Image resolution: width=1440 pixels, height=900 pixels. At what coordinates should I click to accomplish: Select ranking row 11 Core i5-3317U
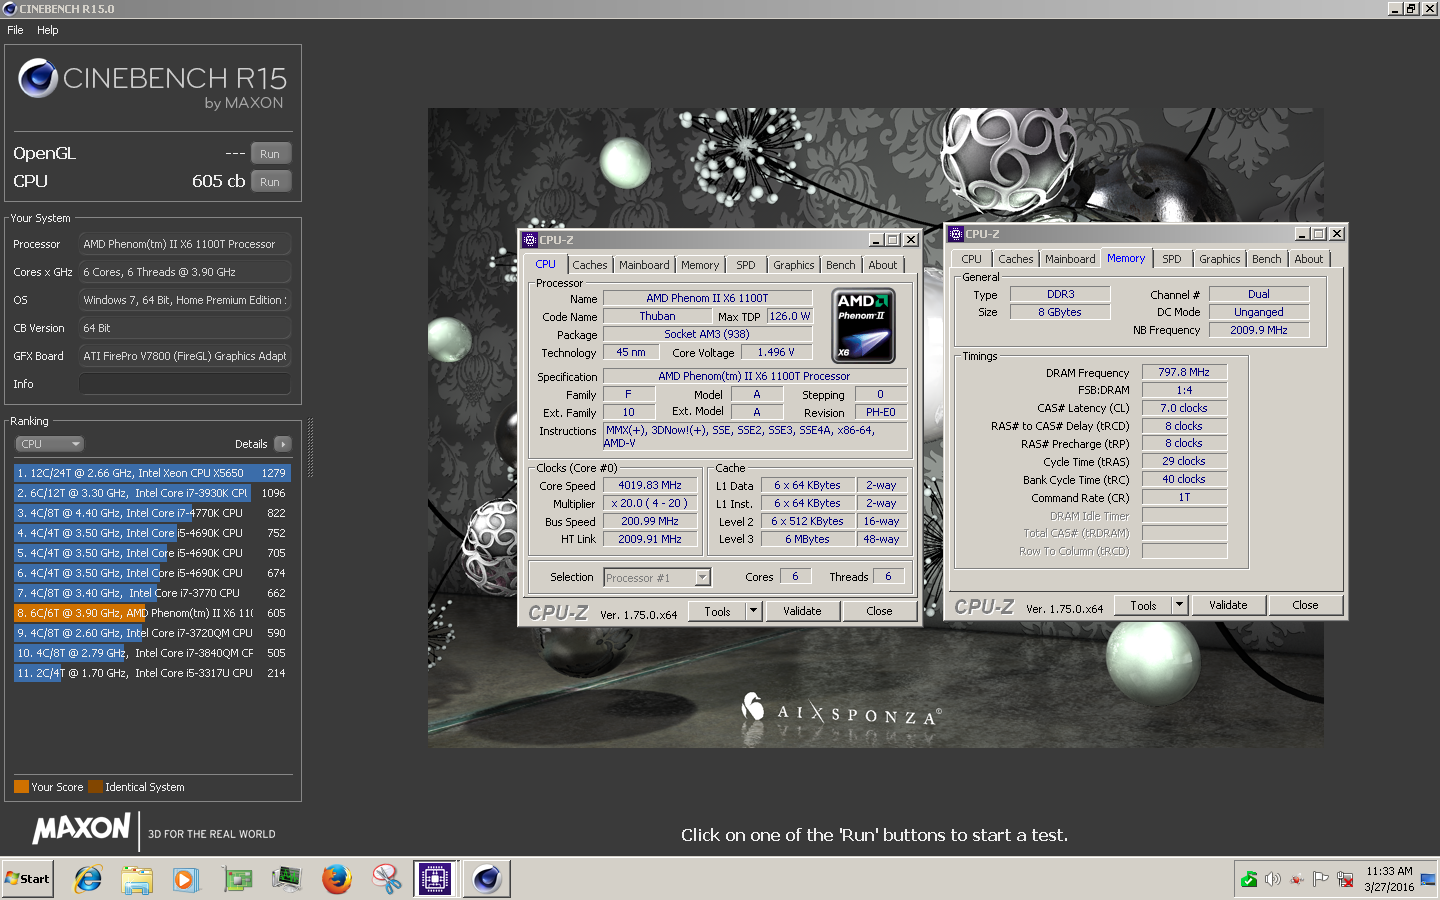coord(152,673)
